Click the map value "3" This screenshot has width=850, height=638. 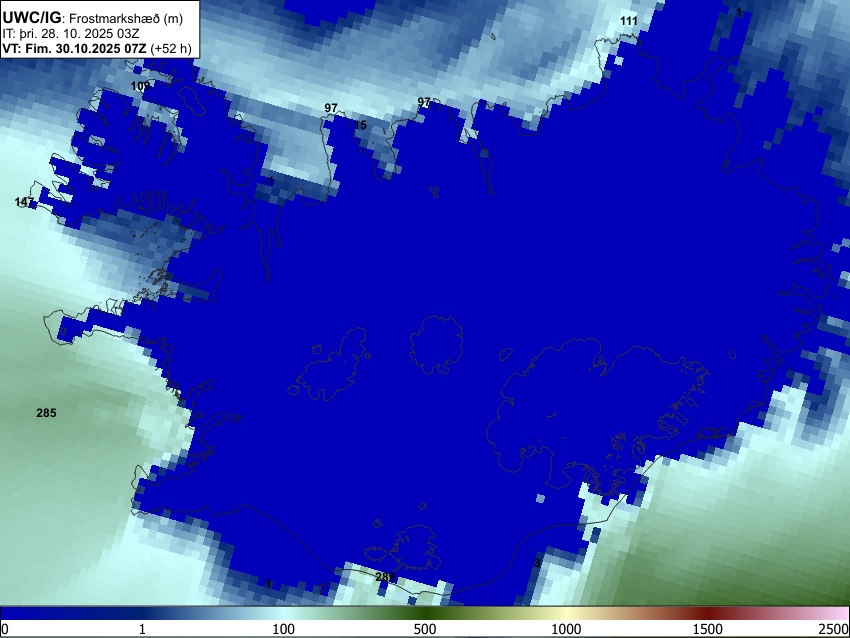point(537,563)
